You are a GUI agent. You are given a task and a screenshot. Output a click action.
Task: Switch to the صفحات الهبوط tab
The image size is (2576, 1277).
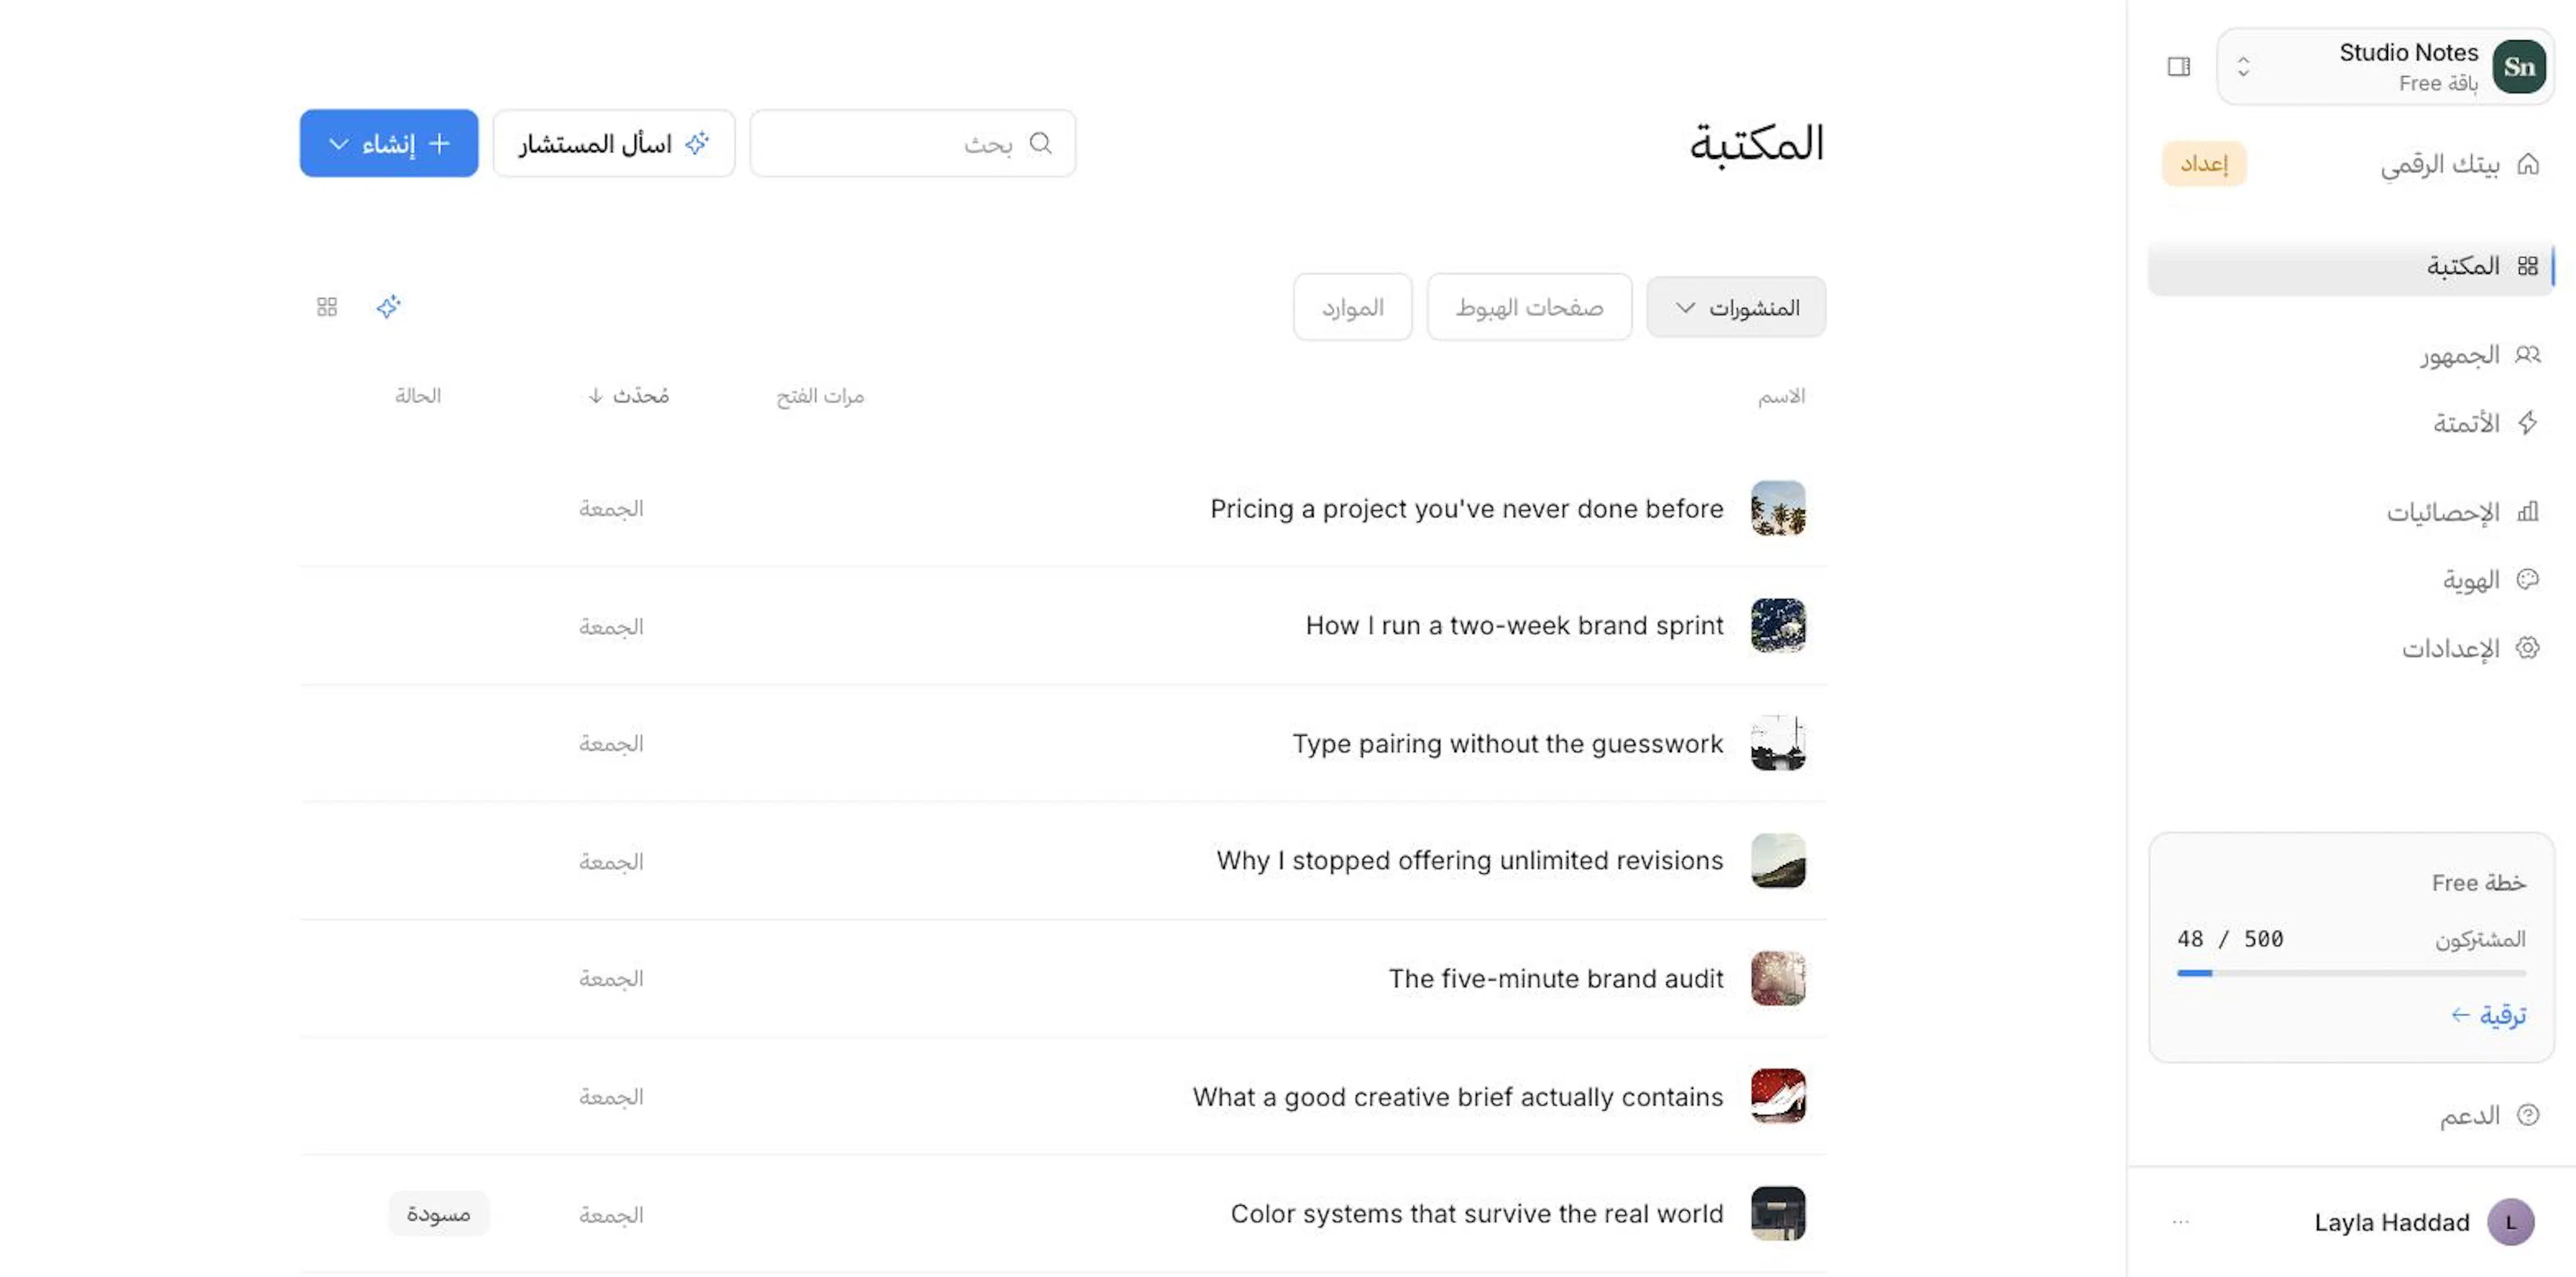point(1529,307)
